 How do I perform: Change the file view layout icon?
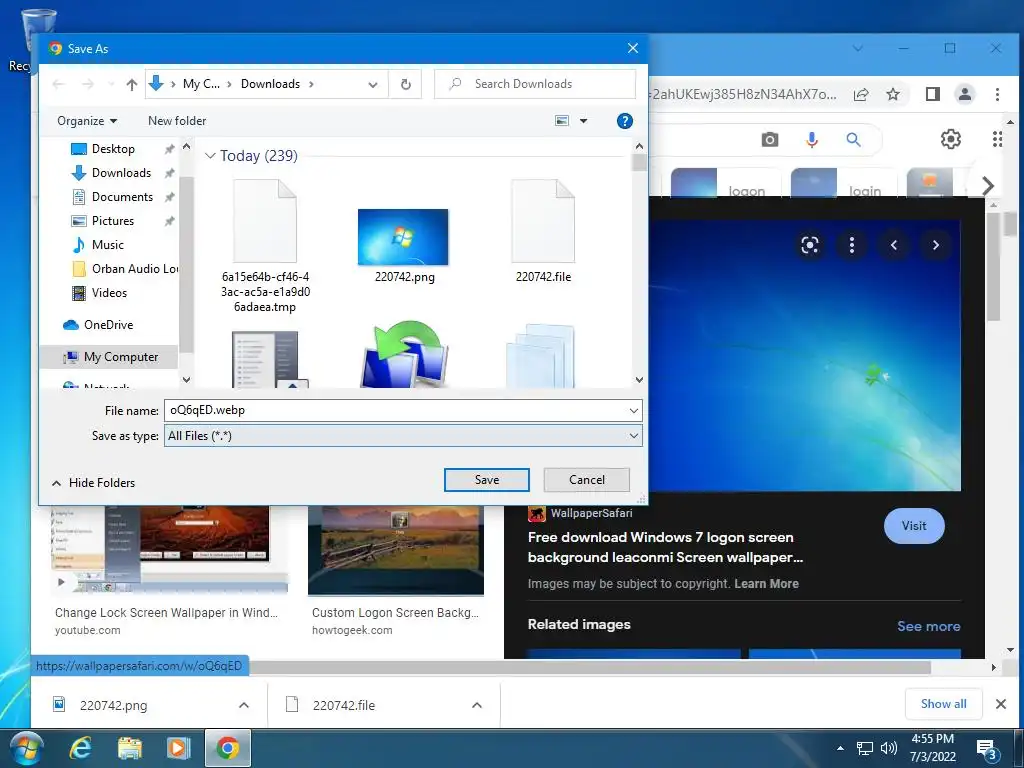tap(562, 121)
